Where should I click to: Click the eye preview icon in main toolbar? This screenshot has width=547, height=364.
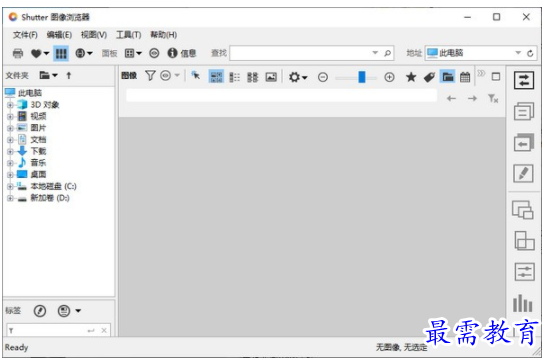pos(154,53)
